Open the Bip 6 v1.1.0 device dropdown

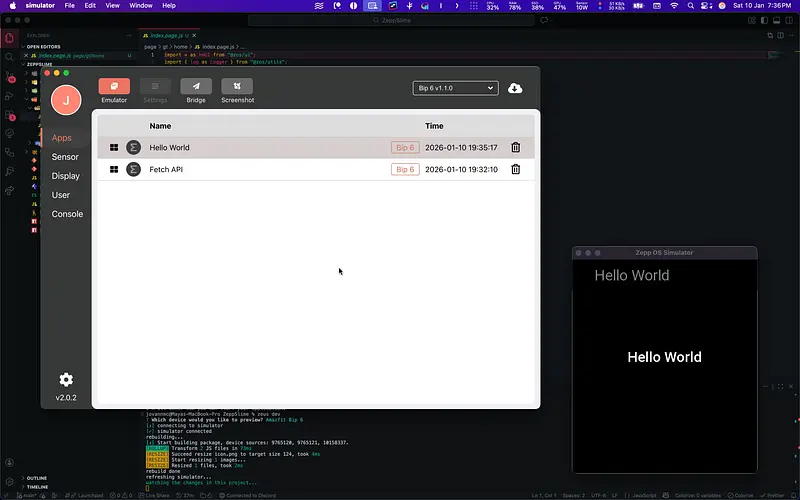455,88
